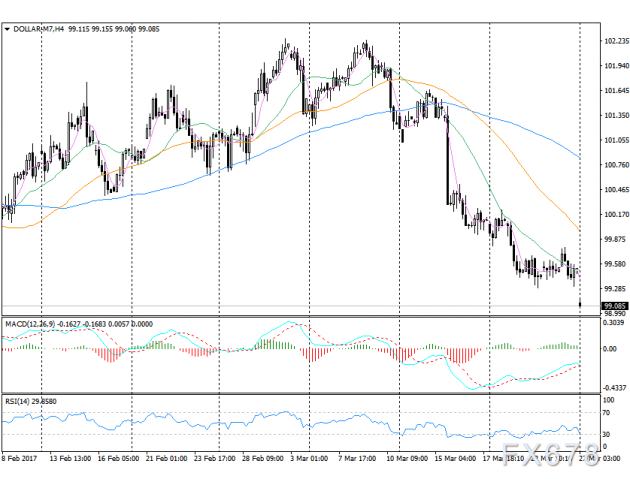
Task: Click the 15 Mar 04:00 time label
Action: 455,458
